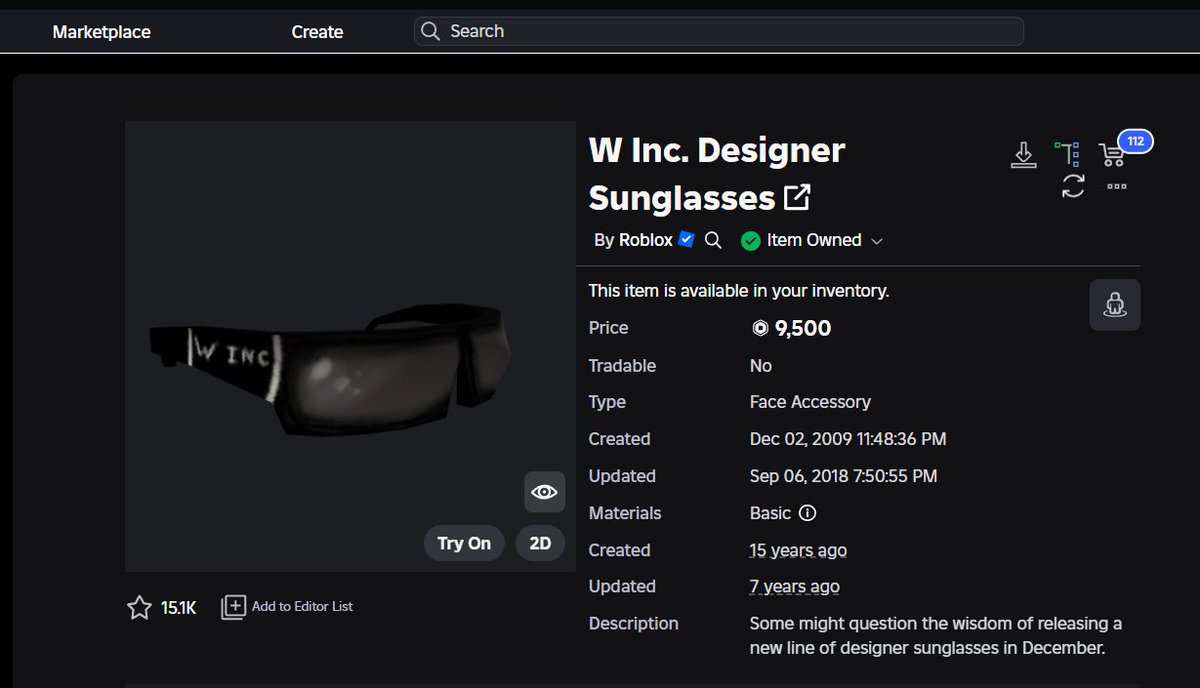Screen dimensions: 1200x688
Task: Click the Sep 06, 2018 updated timestamp
Action: [x=843, y=476]
